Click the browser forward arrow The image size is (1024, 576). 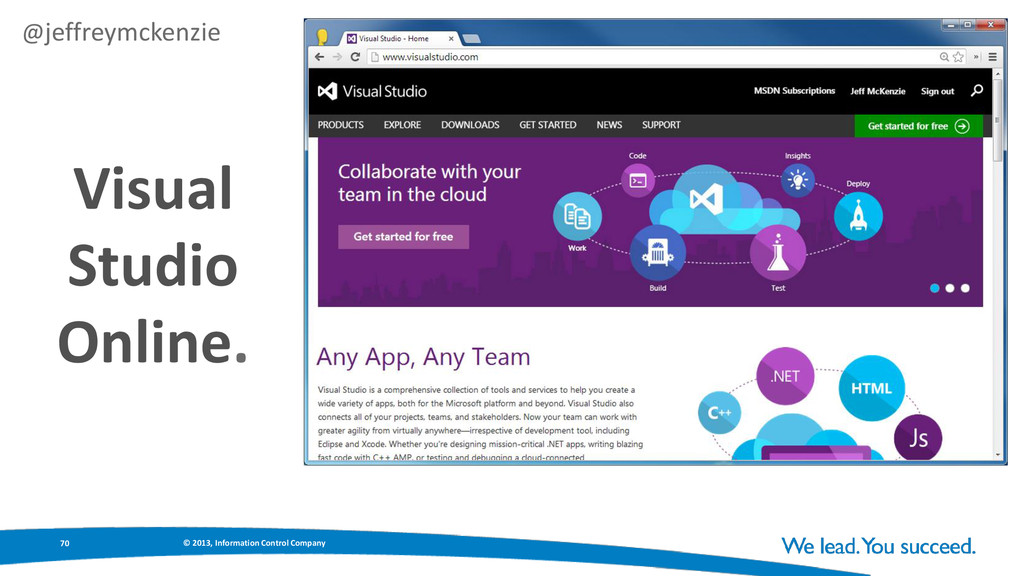[337, 57]
